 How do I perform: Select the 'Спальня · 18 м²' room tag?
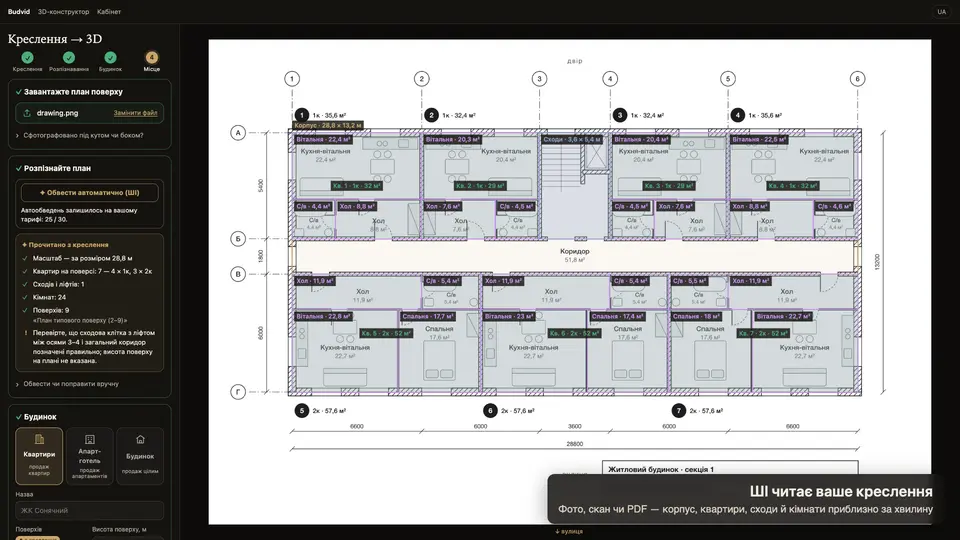coord(696,317)
